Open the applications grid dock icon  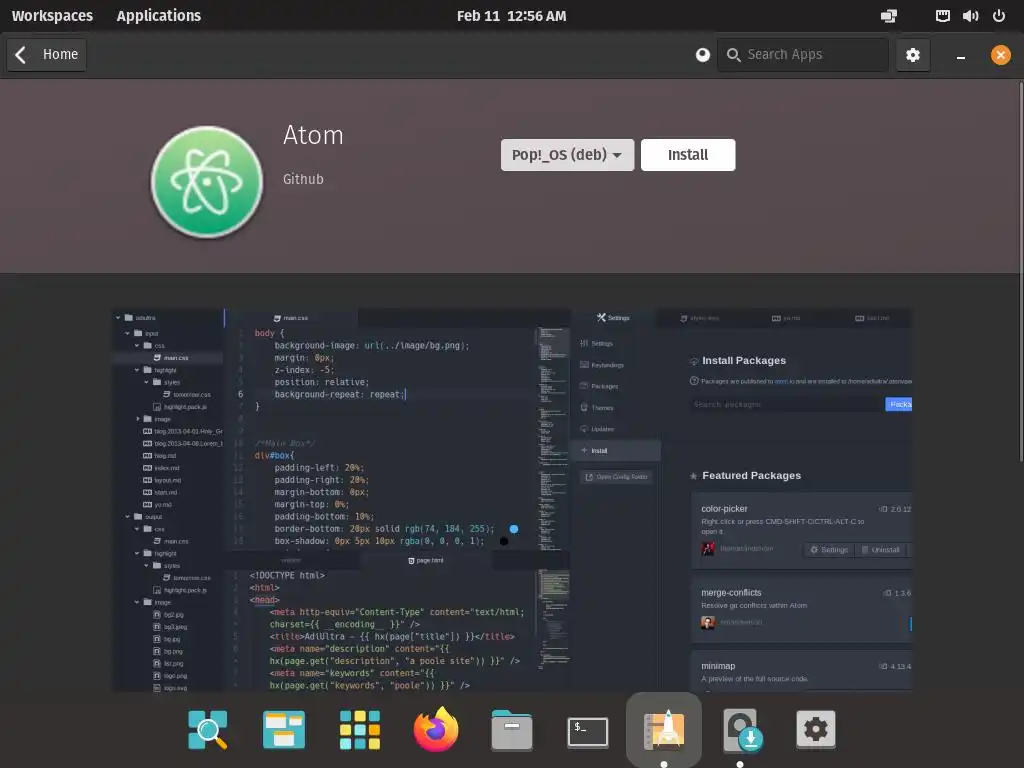[360, 729]
